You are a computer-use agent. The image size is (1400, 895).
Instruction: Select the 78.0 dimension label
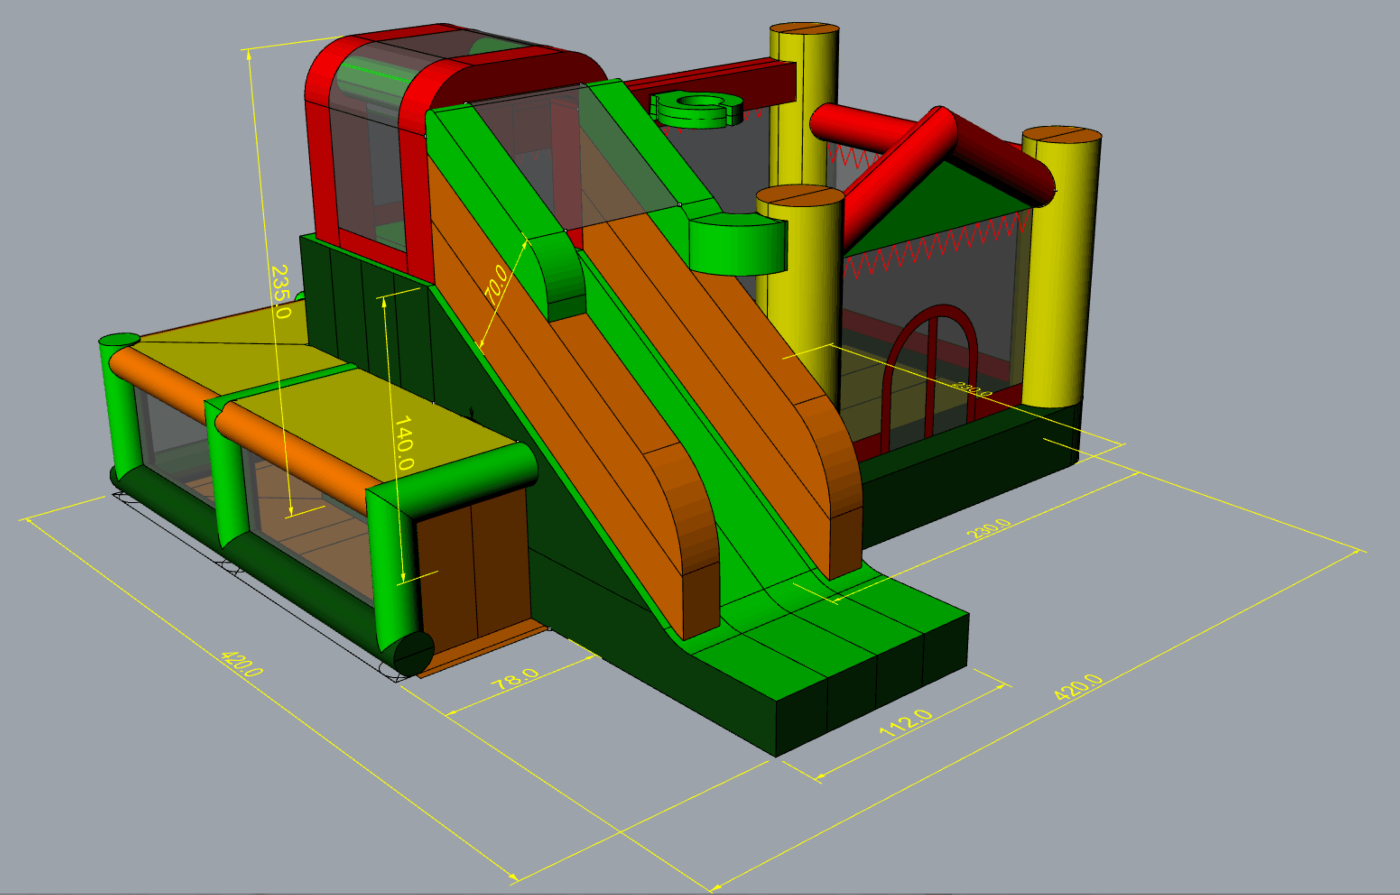(517, 679)
